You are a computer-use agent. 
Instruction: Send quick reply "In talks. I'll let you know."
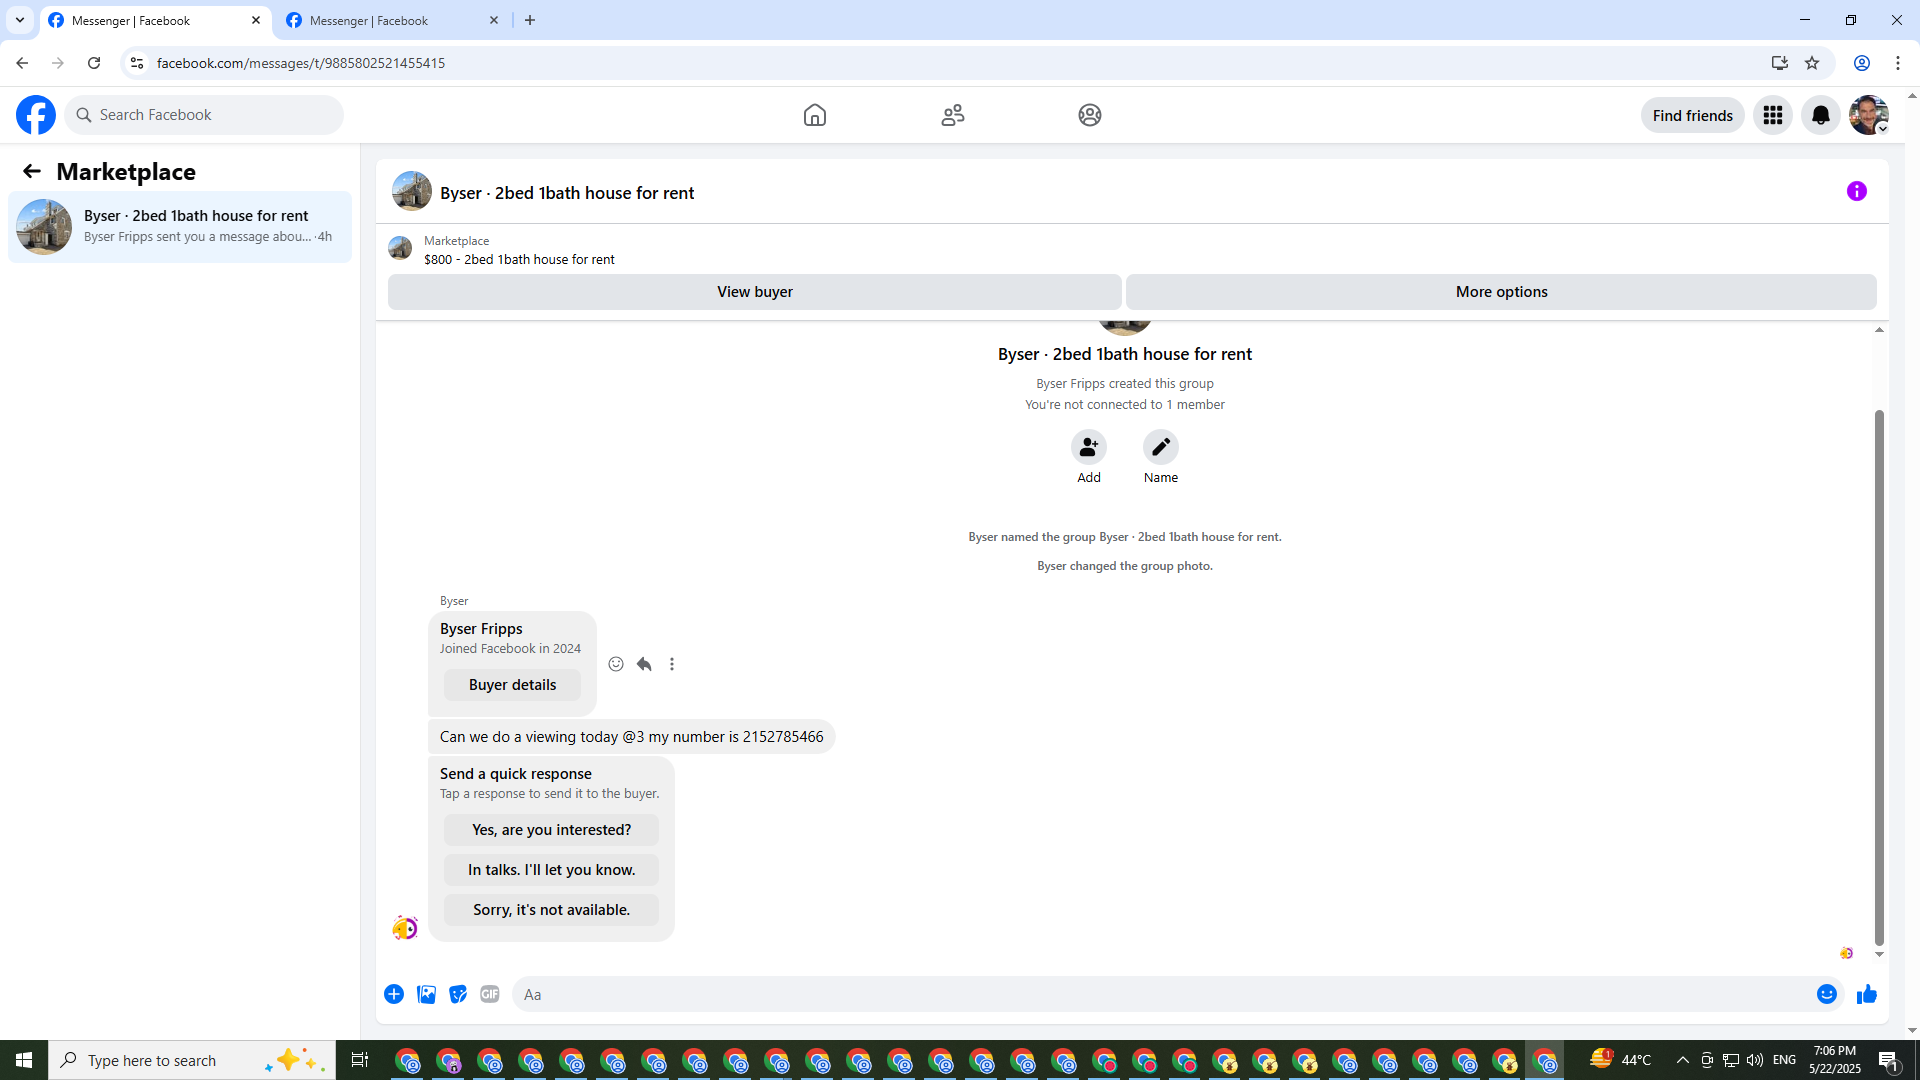[551, 870]
